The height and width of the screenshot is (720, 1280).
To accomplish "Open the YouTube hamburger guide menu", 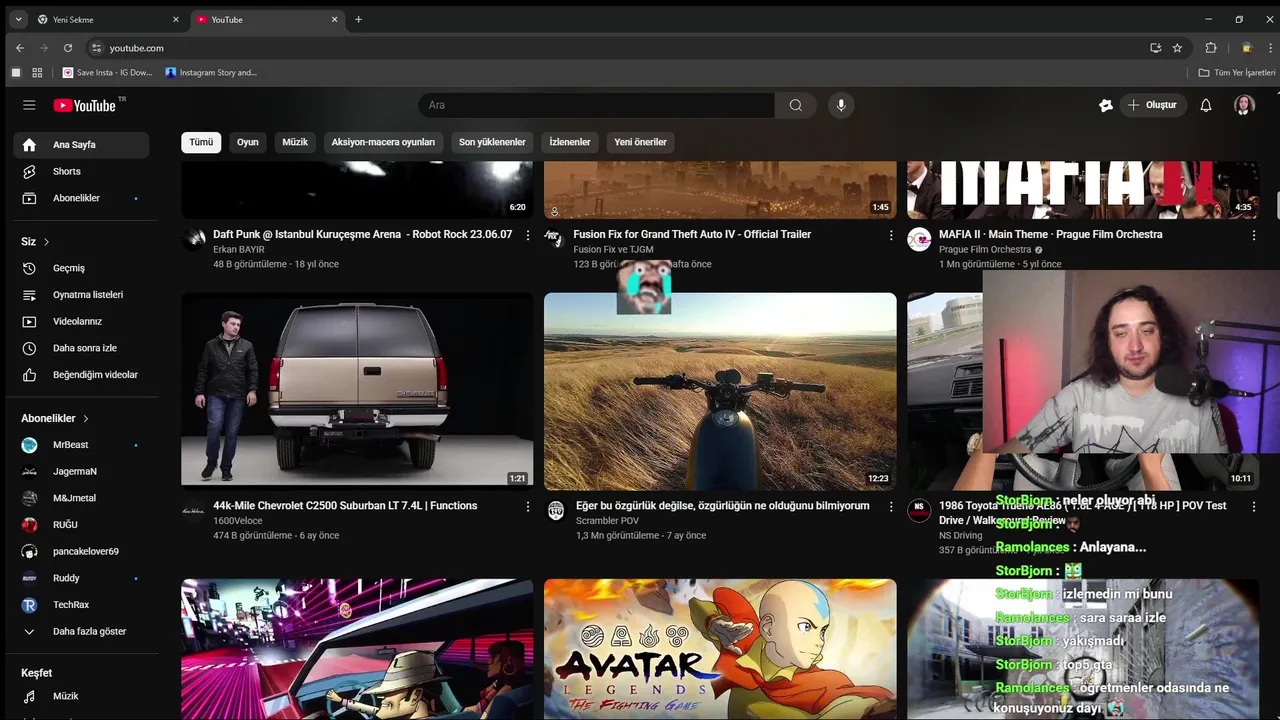I will pyautogui.click(x=29, y=105).
